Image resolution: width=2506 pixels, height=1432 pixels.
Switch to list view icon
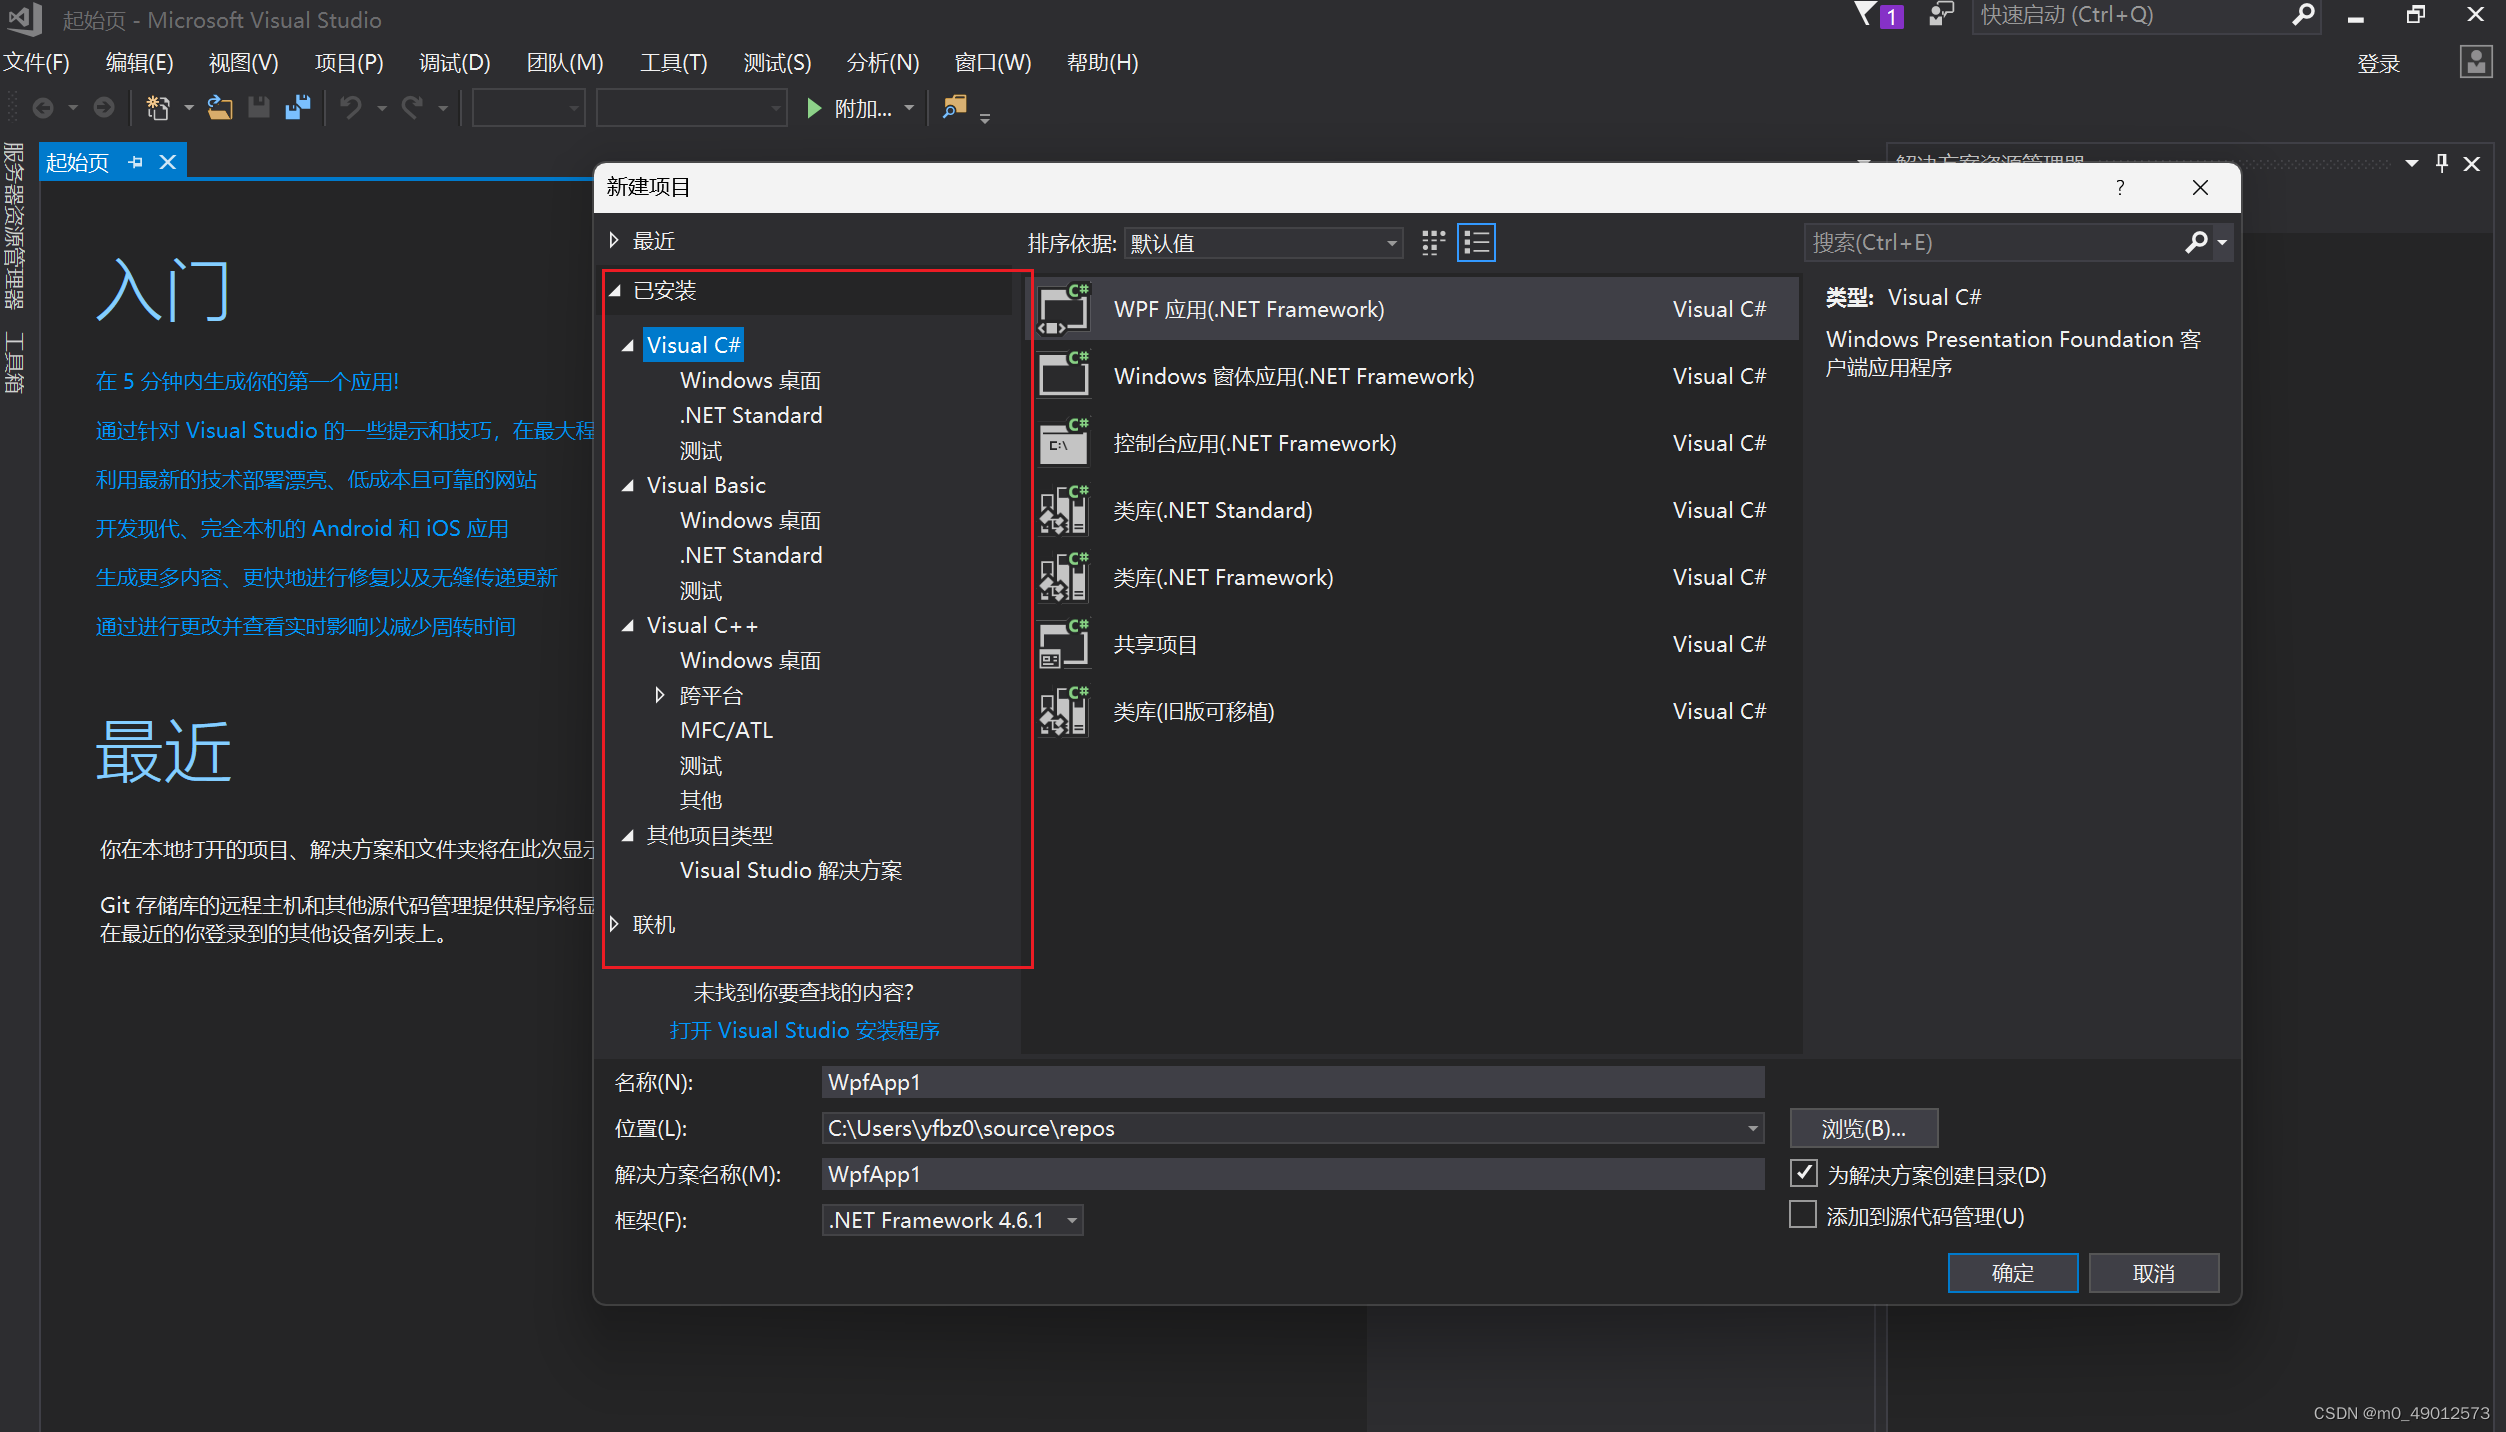pyautogui.click(x=1476, y=243)
